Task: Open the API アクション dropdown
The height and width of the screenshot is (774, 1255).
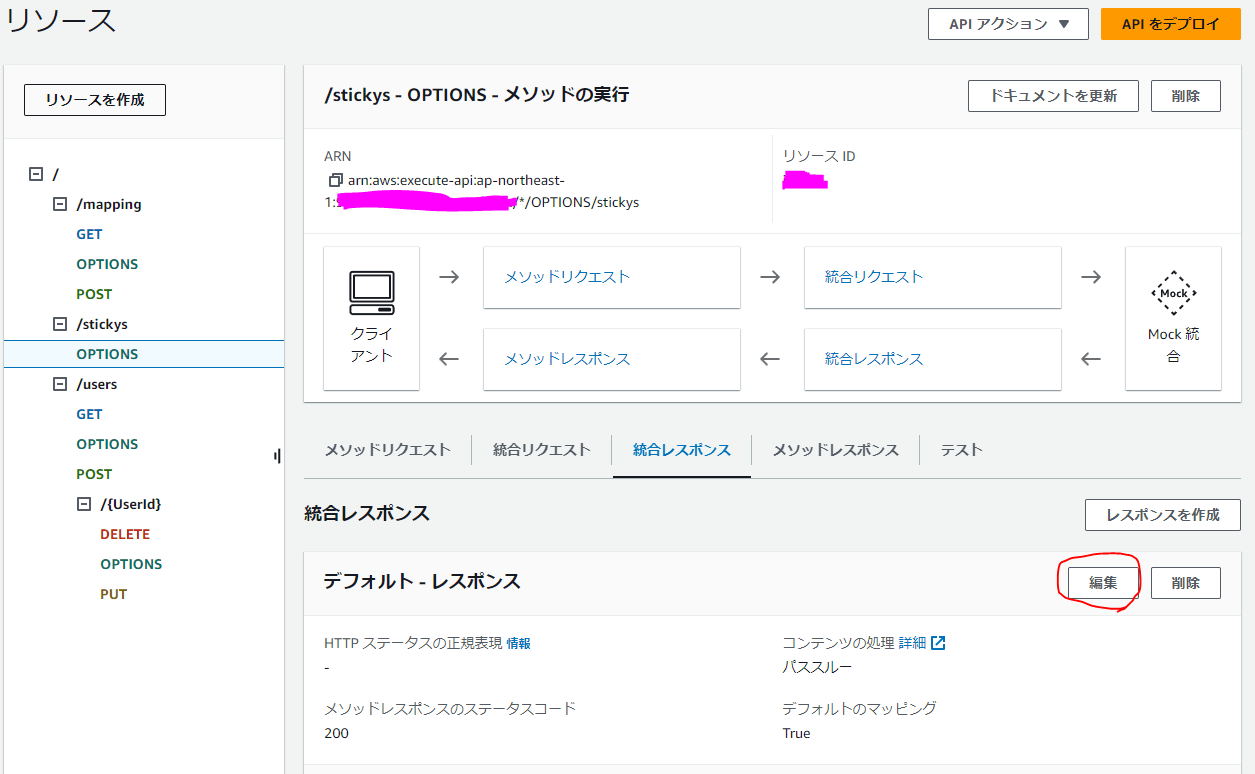Action: [x=1007, y=24]
